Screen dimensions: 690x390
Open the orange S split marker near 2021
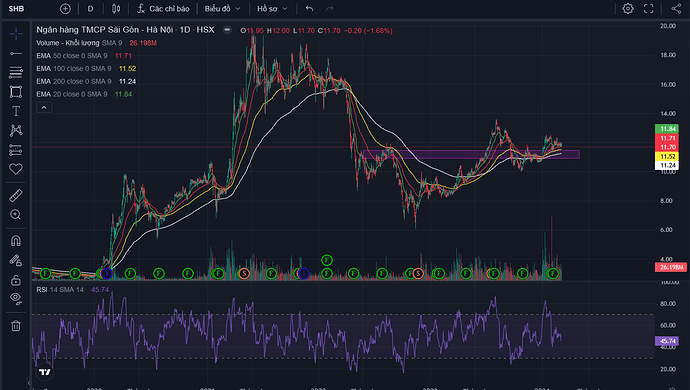pos(244,273)
